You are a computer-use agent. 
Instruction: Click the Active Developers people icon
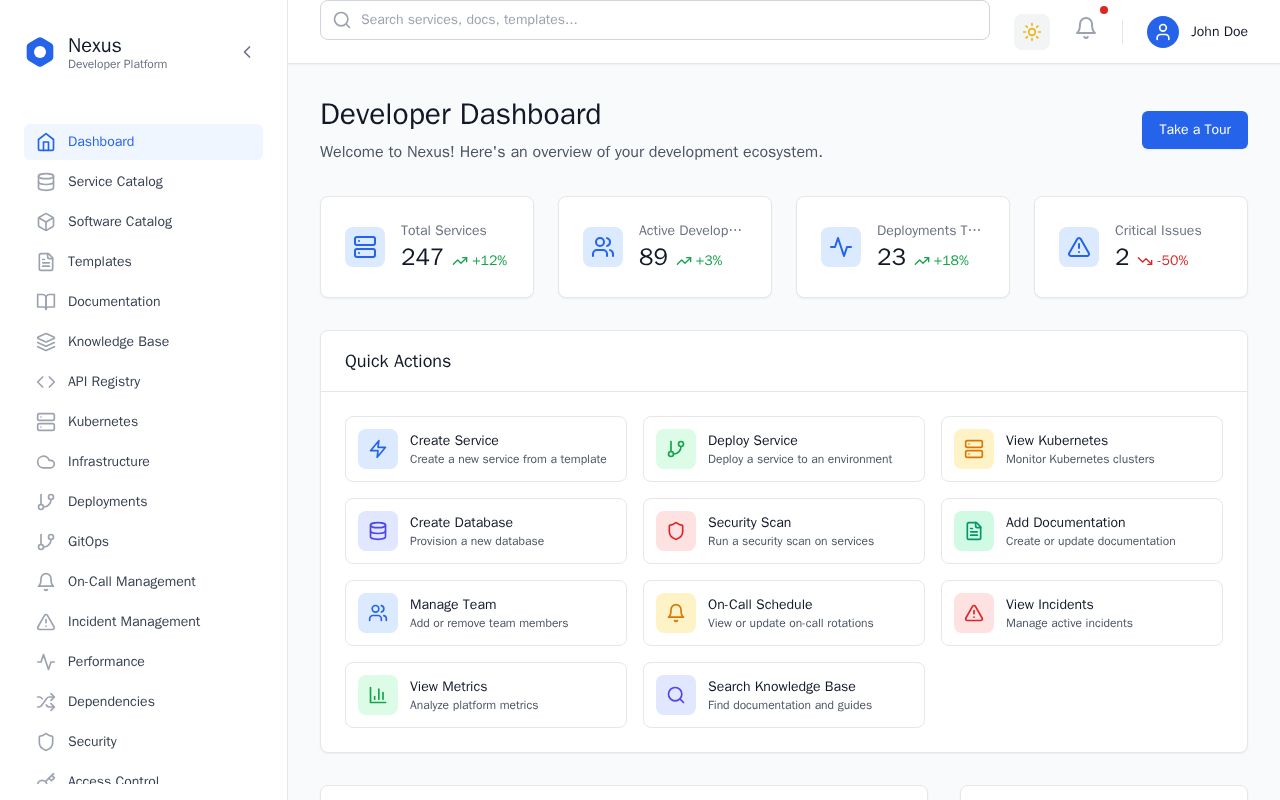603,247
